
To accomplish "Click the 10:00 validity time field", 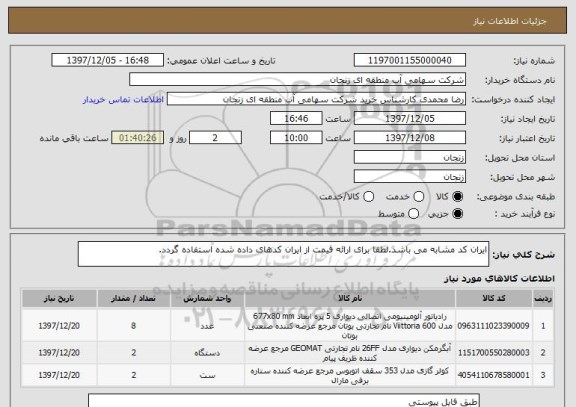I will click(x=296, y=138).
